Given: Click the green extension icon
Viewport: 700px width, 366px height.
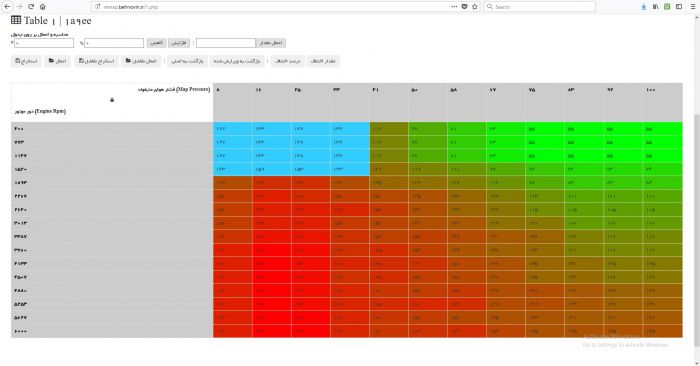Looking at the screenshot, I should [667, 7].
